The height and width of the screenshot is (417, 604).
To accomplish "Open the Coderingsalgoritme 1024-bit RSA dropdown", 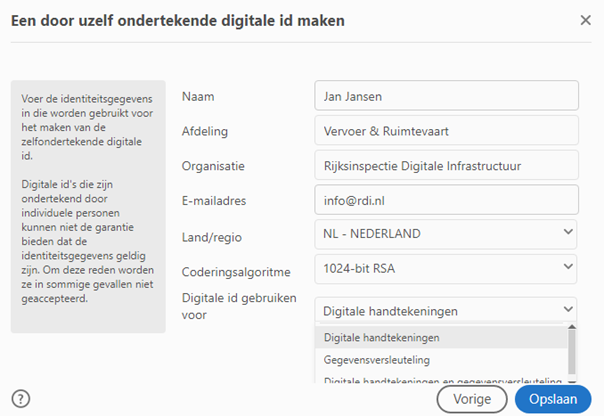I will coord(446,268).
